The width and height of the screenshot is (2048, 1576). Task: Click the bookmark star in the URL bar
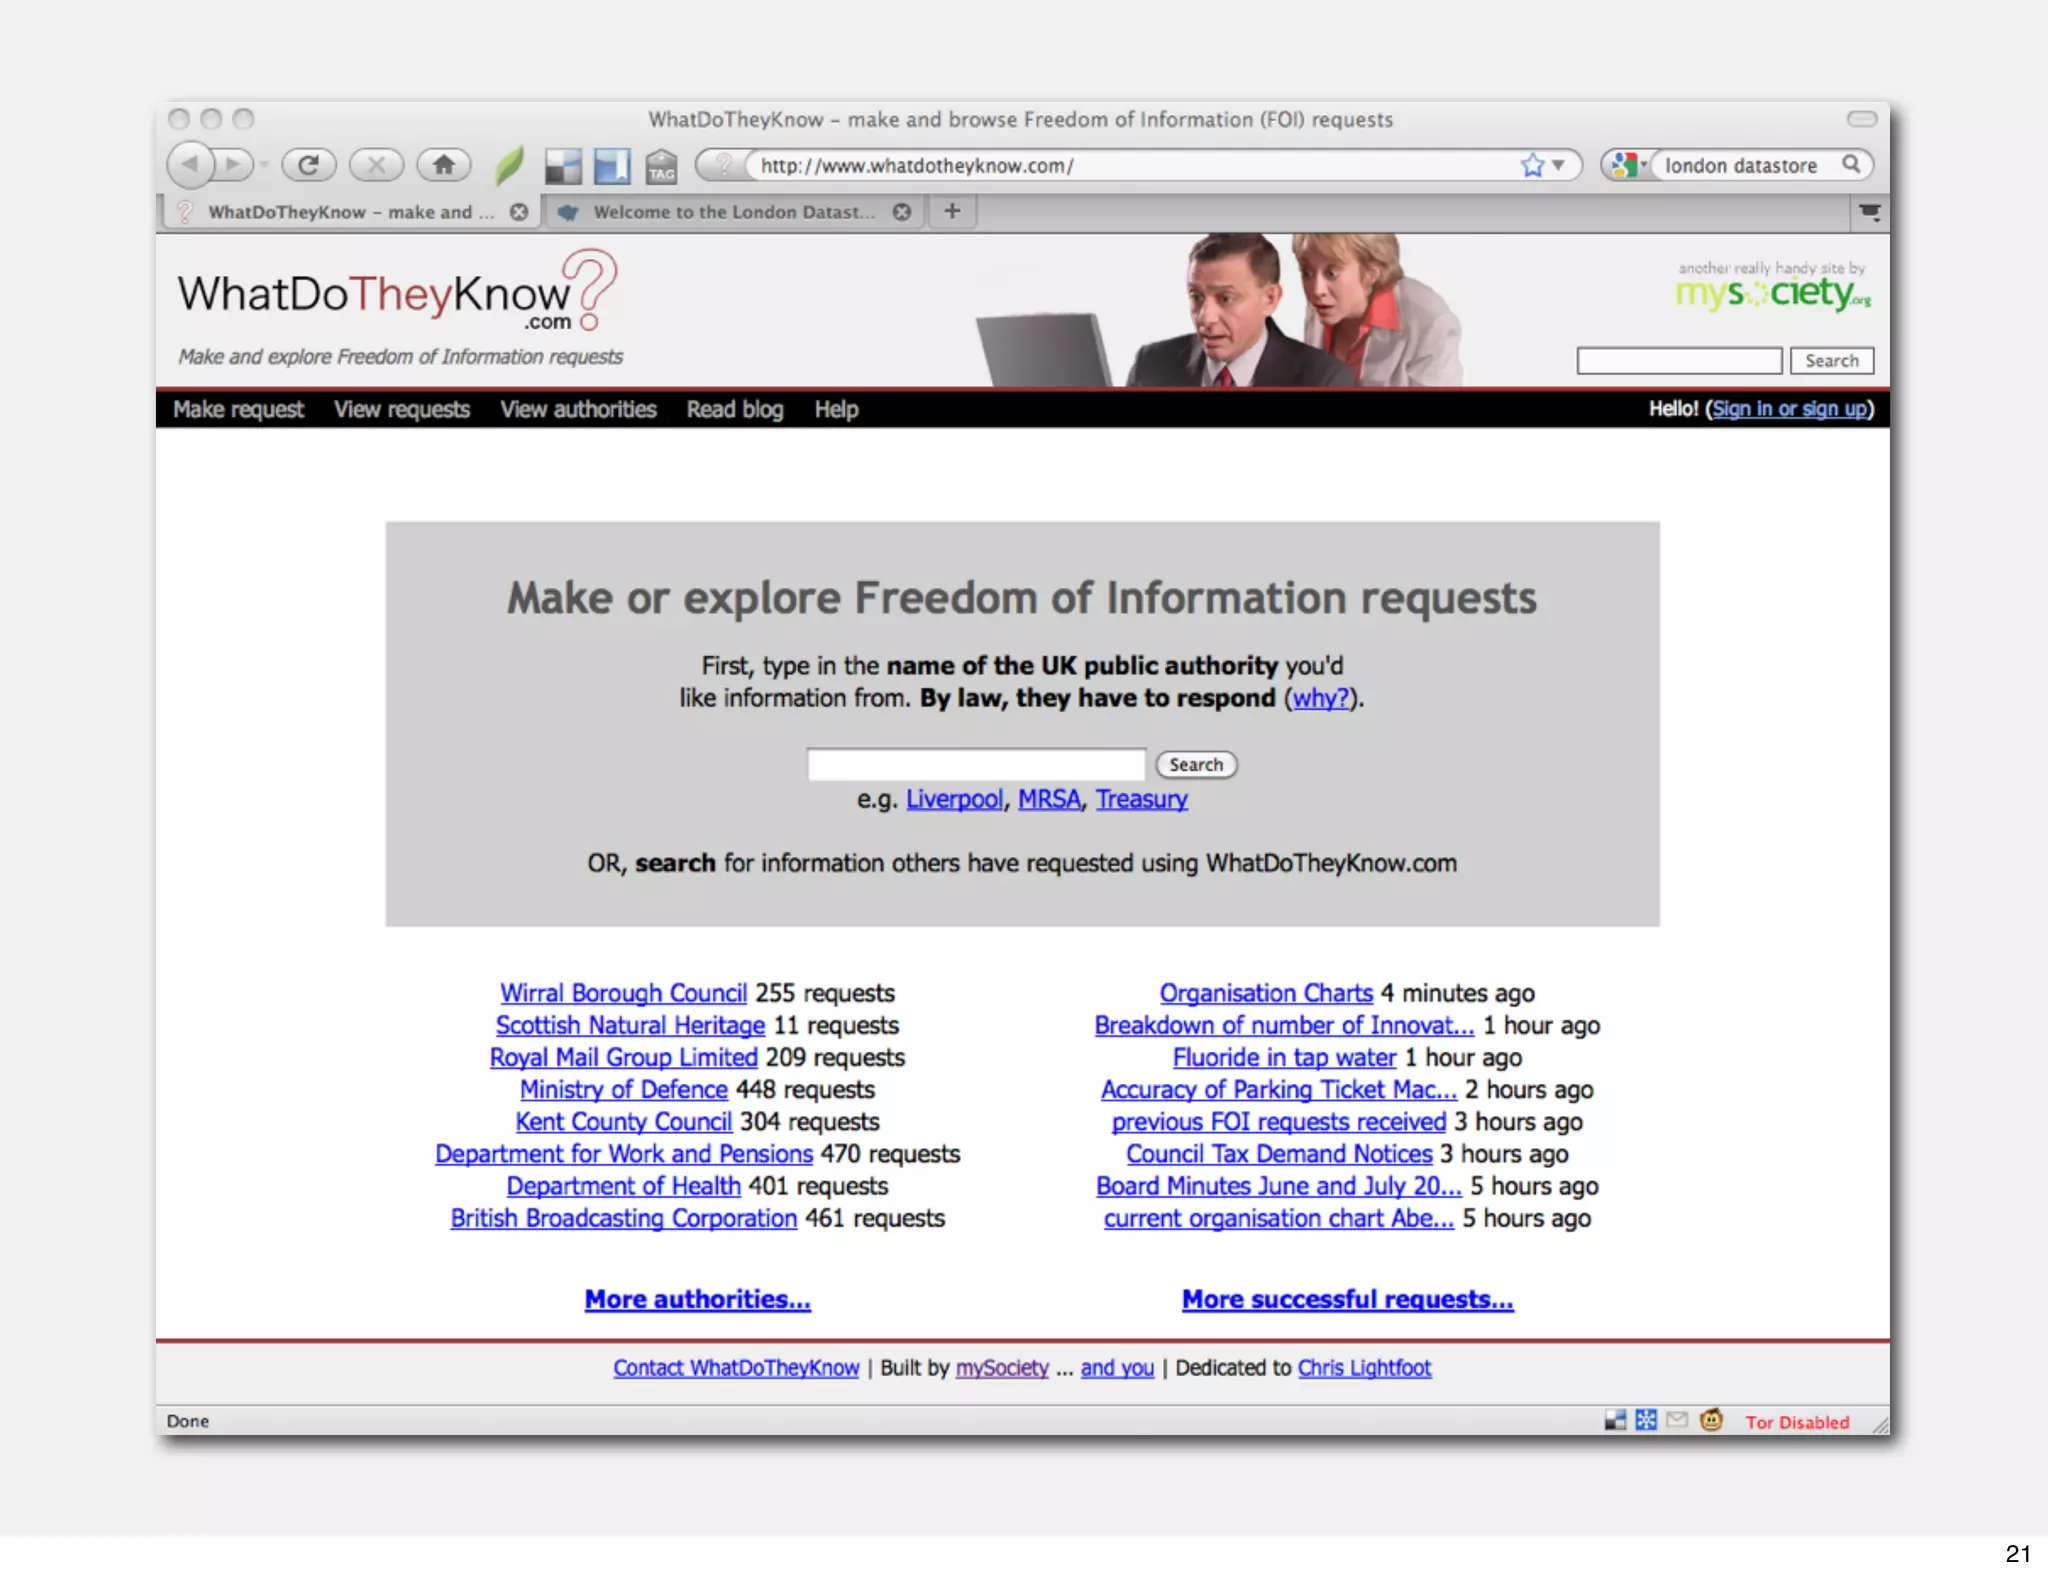coord(1531,165)
